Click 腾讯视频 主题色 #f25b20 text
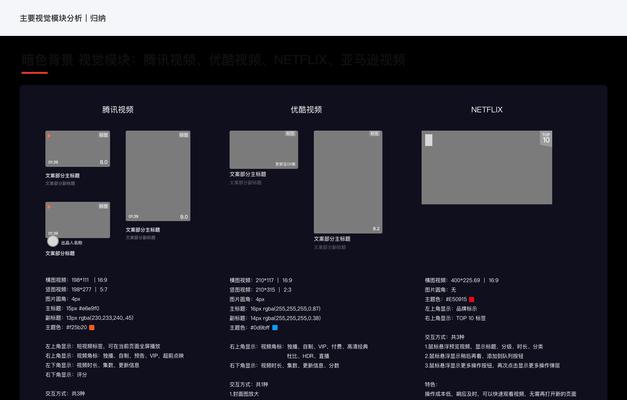This screenshot has height=400, width=627. coord(66,327)
